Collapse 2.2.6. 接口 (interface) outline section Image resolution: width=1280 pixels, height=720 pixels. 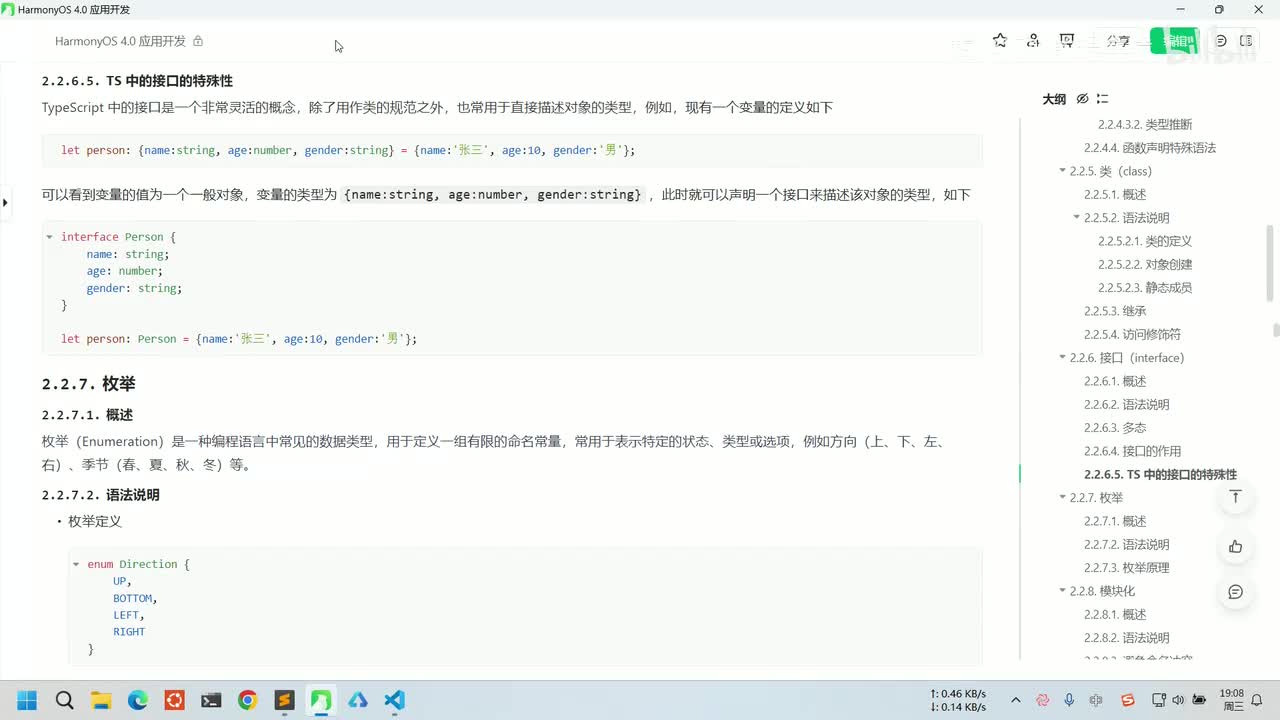point(1062,358)
